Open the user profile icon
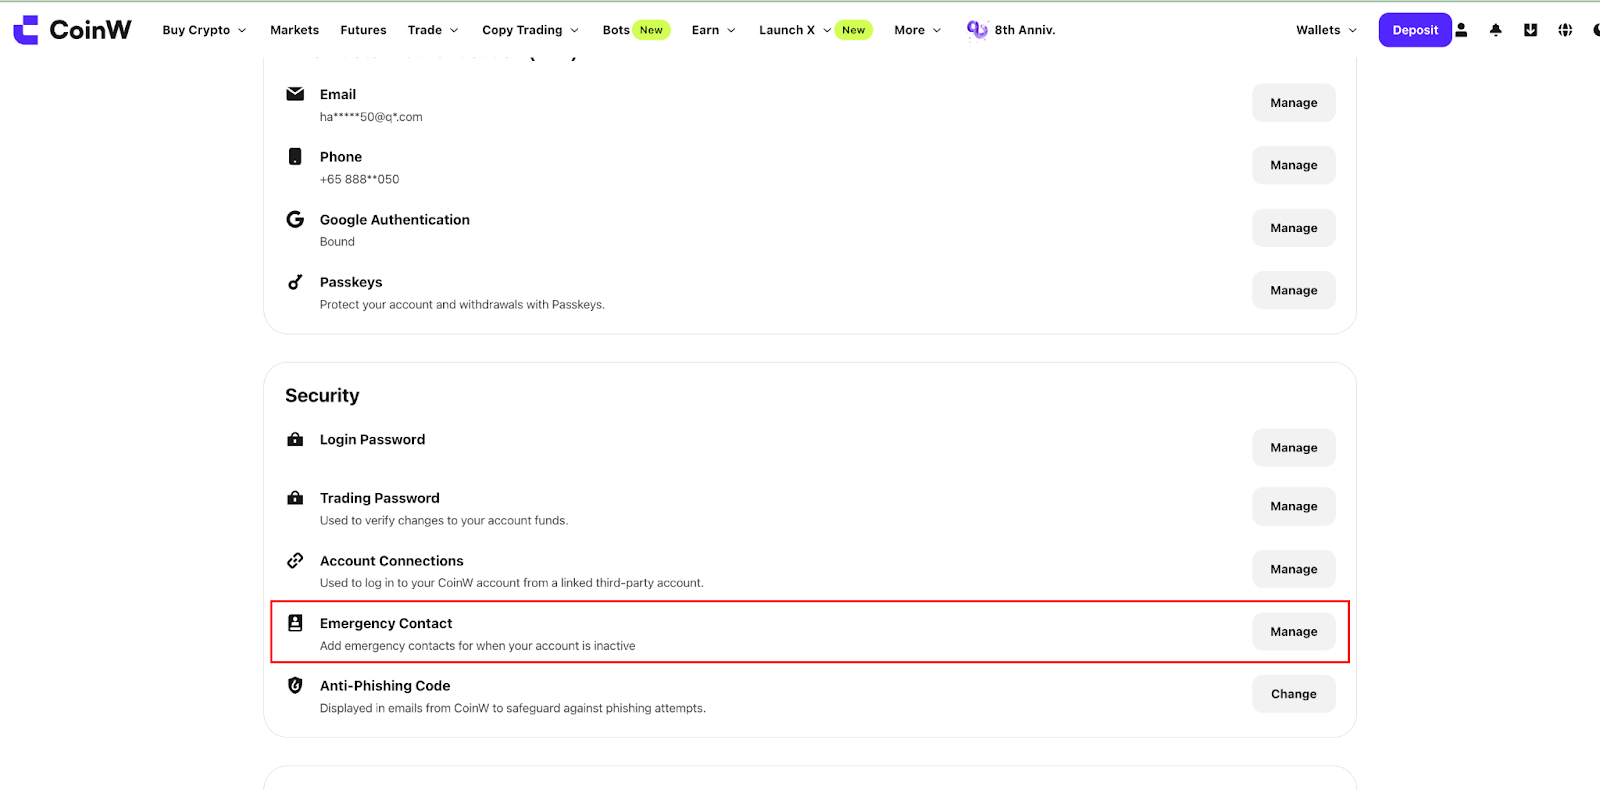 (1461, 30)
